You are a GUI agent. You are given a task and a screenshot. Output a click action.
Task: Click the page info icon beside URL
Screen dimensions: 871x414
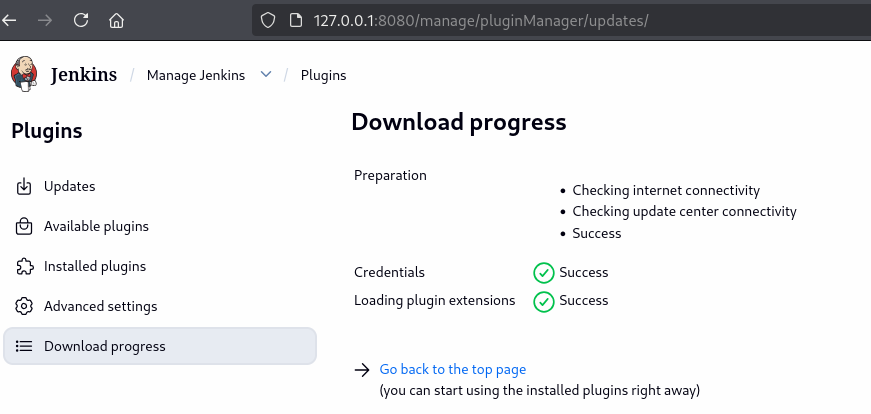coord(295,20)
